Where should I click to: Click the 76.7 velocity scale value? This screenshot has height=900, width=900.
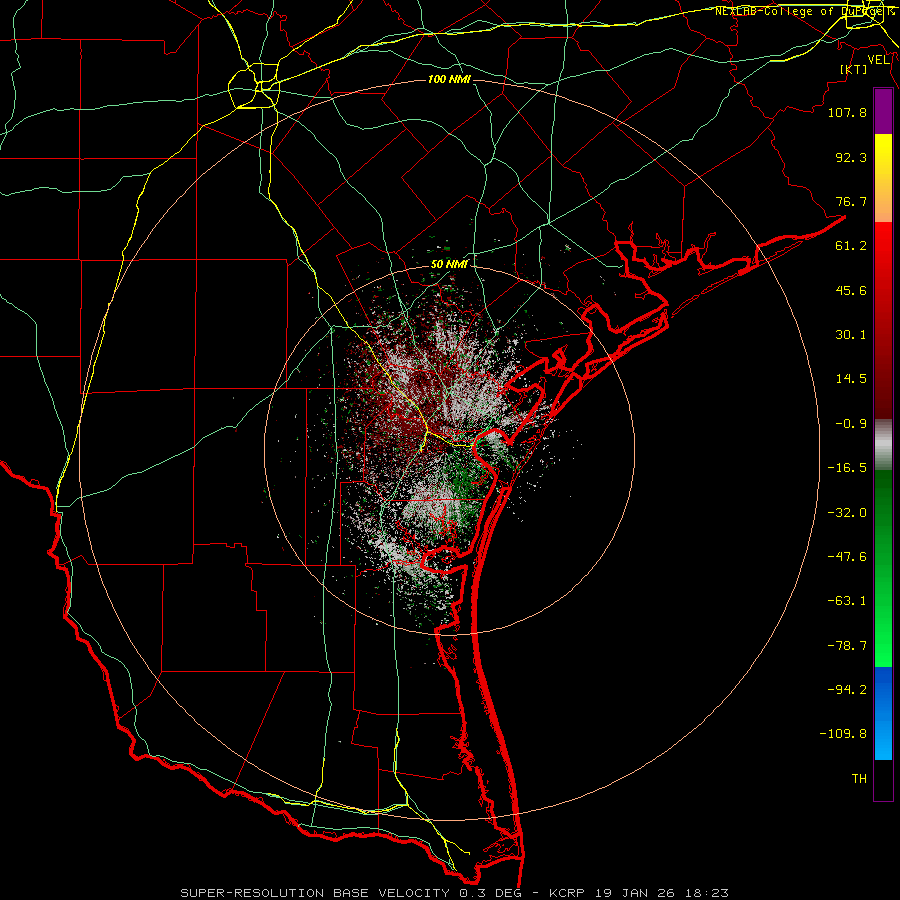(x=851, y=201)
